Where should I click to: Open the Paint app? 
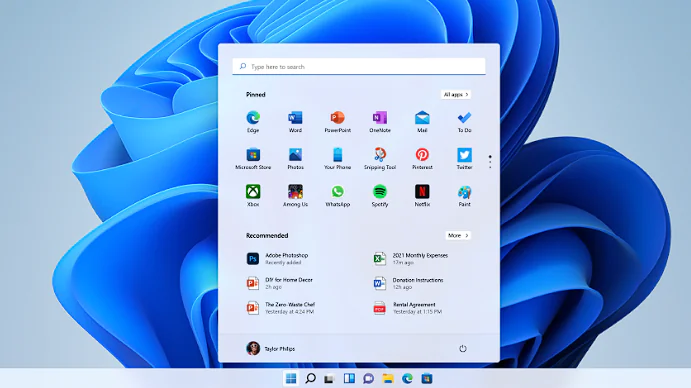[464, 196]
